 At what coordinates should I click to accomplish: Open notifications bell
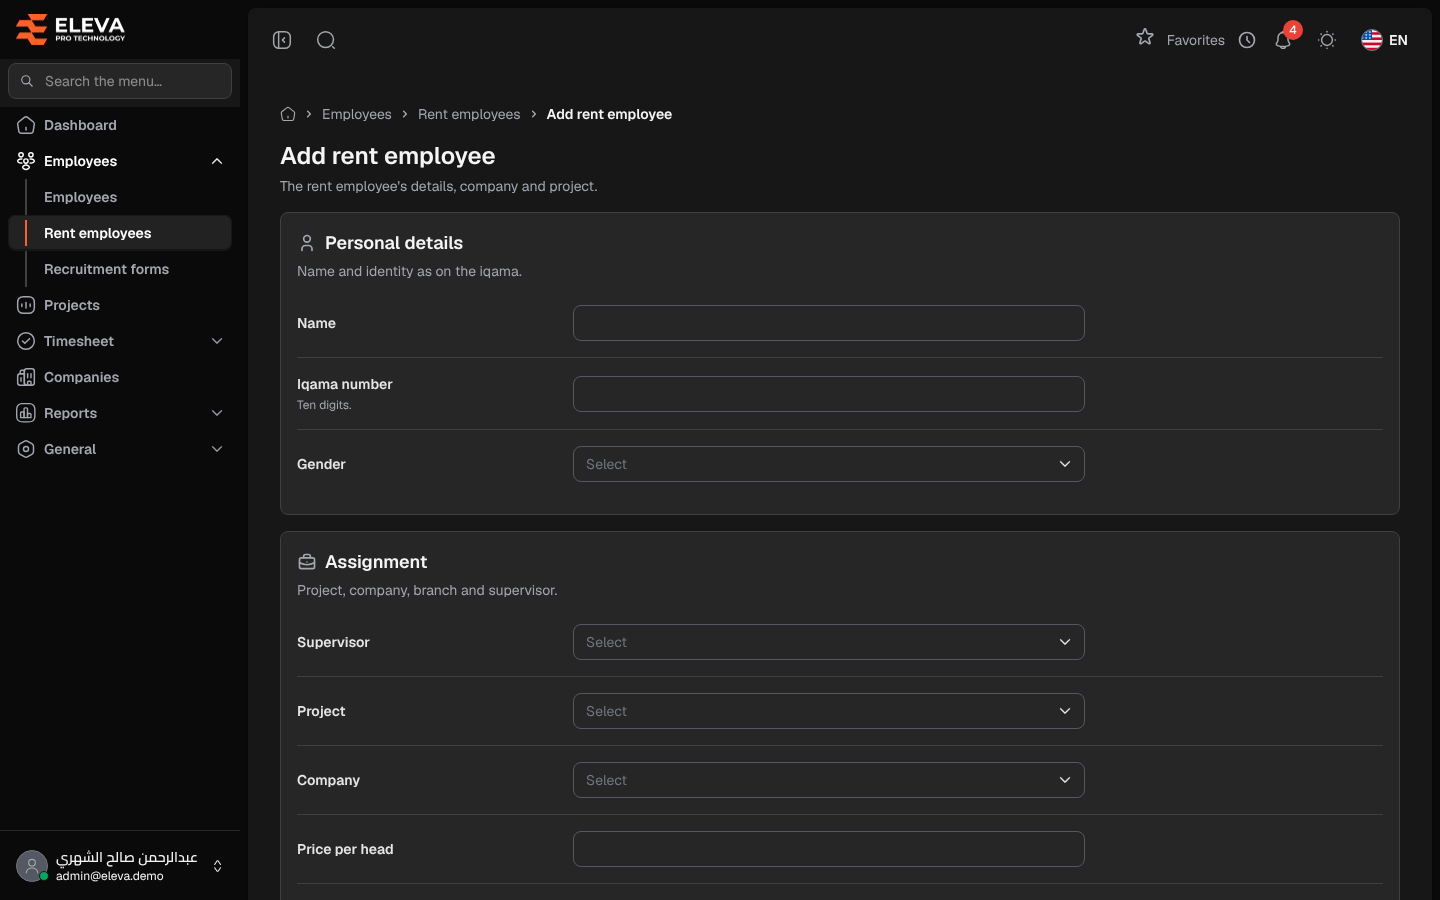(x=1283, y=40)
